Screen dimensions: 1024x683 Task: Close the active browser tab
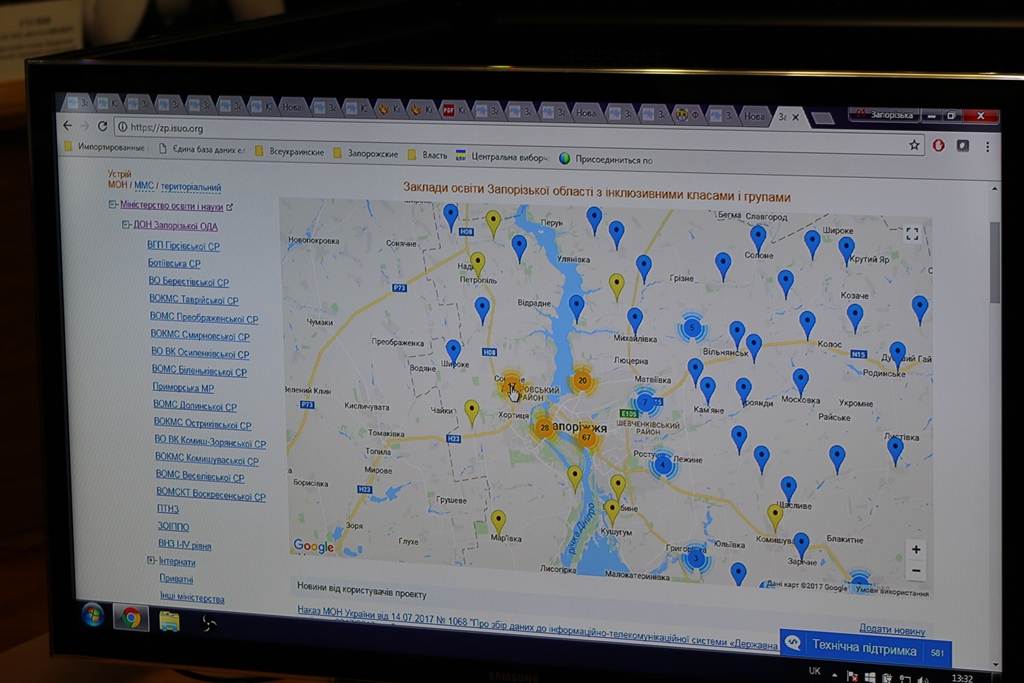pyautogui.click(x=795, y=117)
